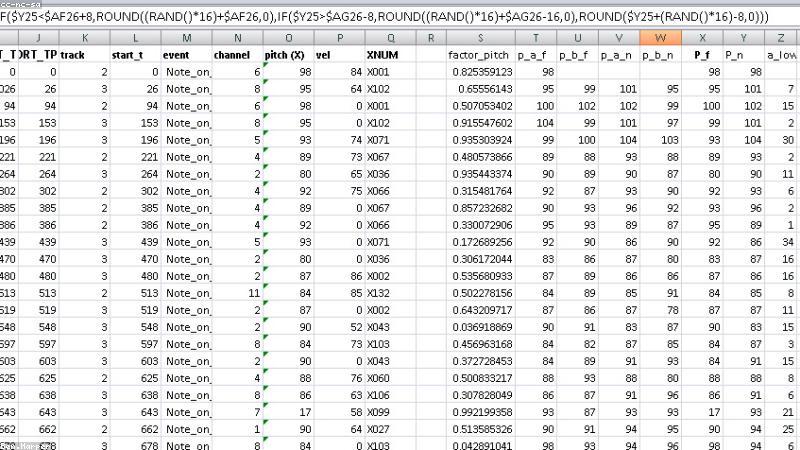Click channel cell with value 11
Screen dimensions: 800x450
[238, 293]
